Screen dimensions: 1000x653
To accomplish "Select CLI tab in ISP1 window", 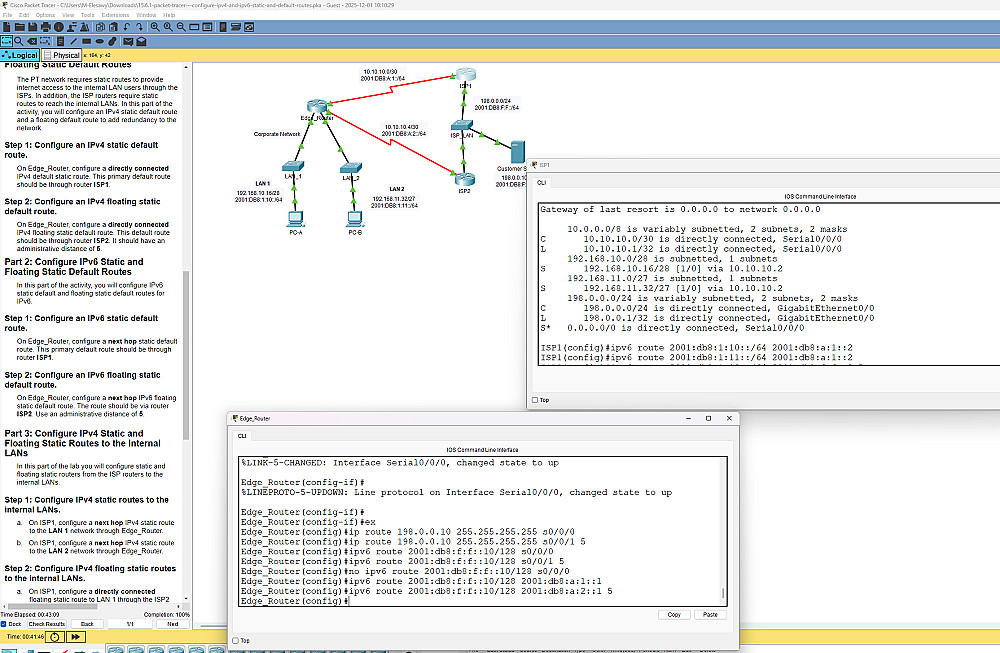I will (x=541, y=182).
